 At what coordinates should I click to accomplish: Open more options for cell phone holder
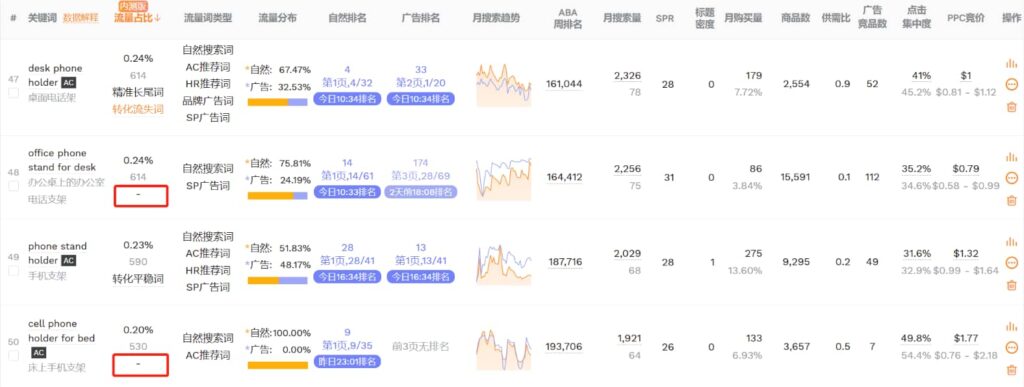(1012, 347)
